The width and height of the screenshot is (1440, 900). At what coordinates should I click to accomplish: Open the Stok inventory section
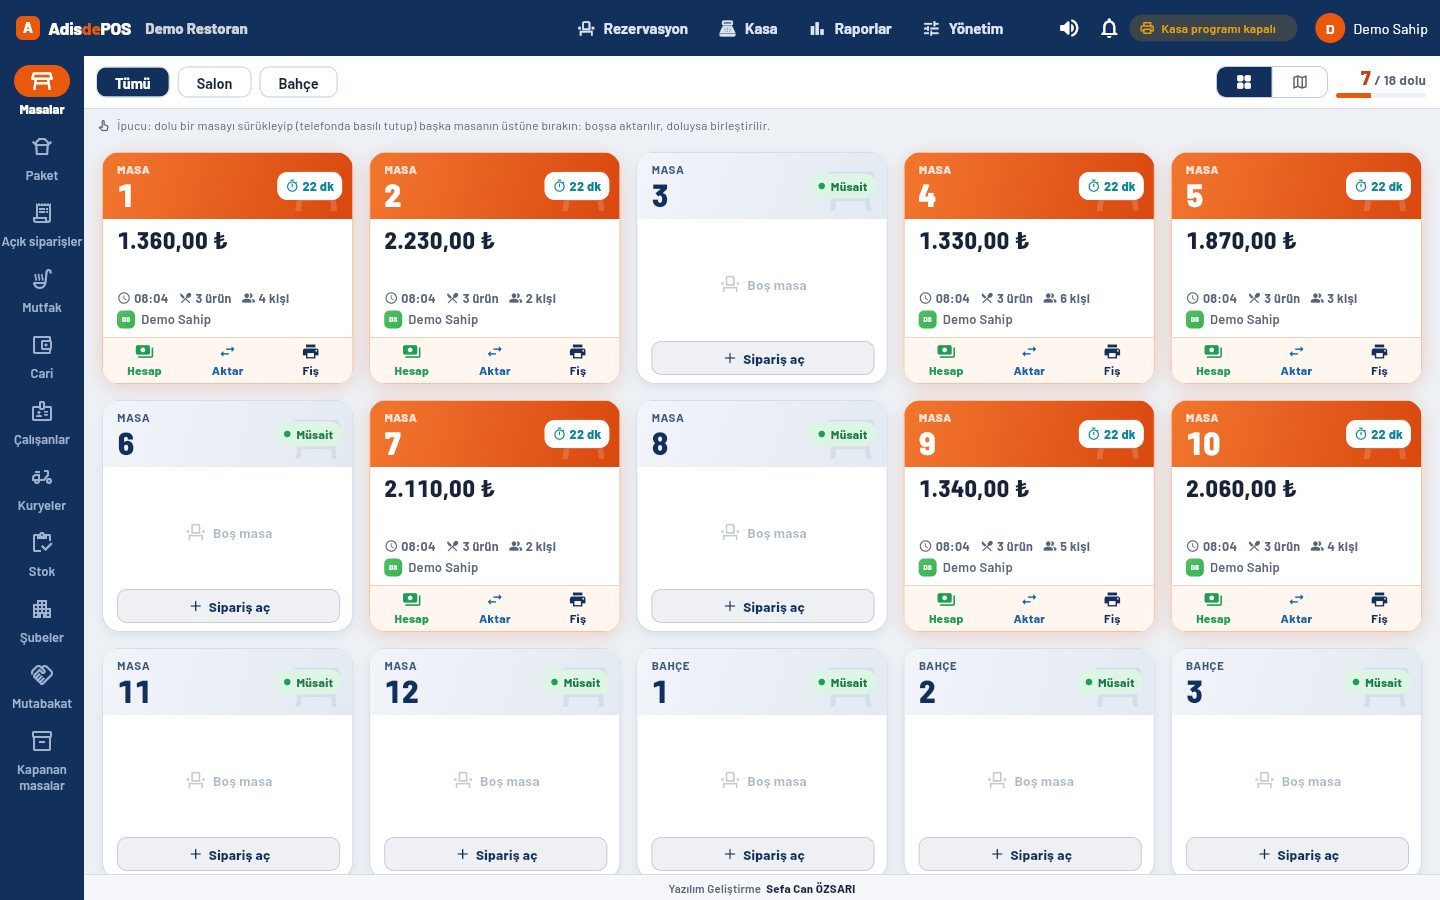(42, 555)
